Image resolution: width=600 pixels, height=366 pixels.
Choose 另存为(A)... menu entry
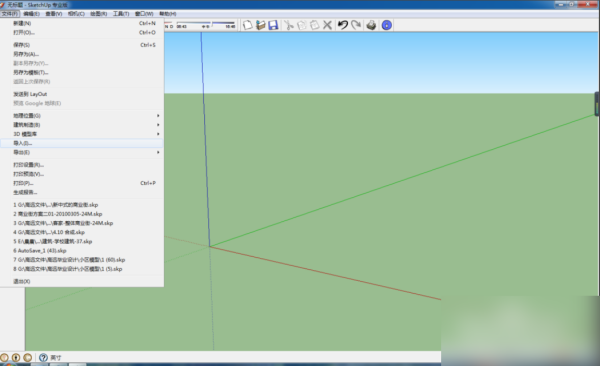82,54
